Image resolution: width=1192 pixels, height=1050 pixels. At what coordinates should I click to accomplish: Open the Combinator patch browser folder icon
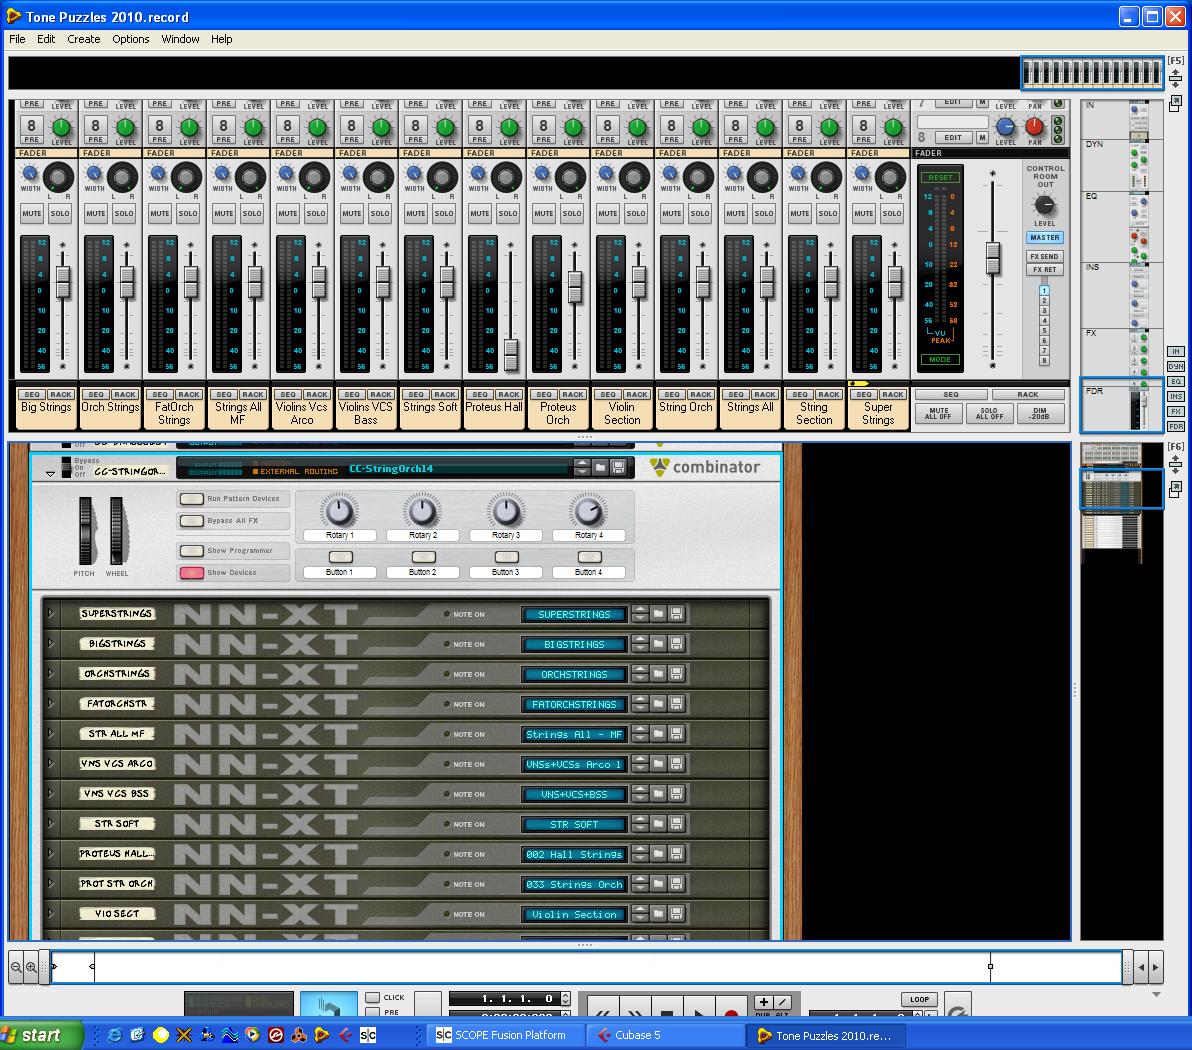[x=601, y=468]
